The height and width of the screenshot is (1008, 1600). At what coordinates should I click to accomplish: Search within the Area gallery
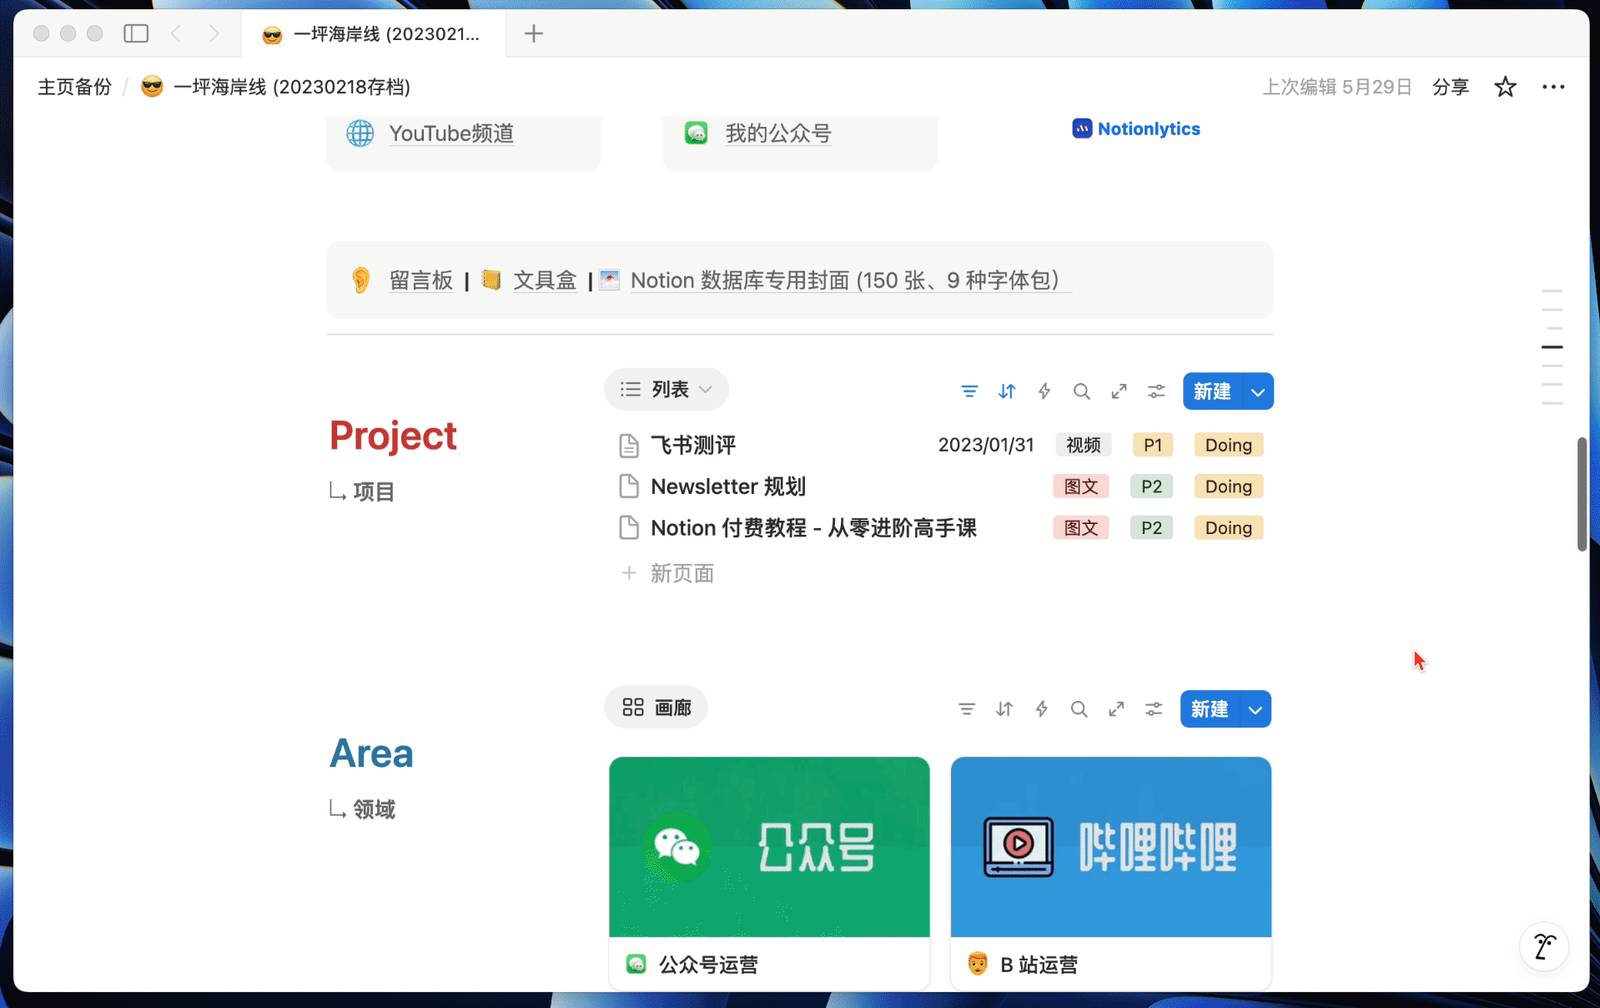1079,709
